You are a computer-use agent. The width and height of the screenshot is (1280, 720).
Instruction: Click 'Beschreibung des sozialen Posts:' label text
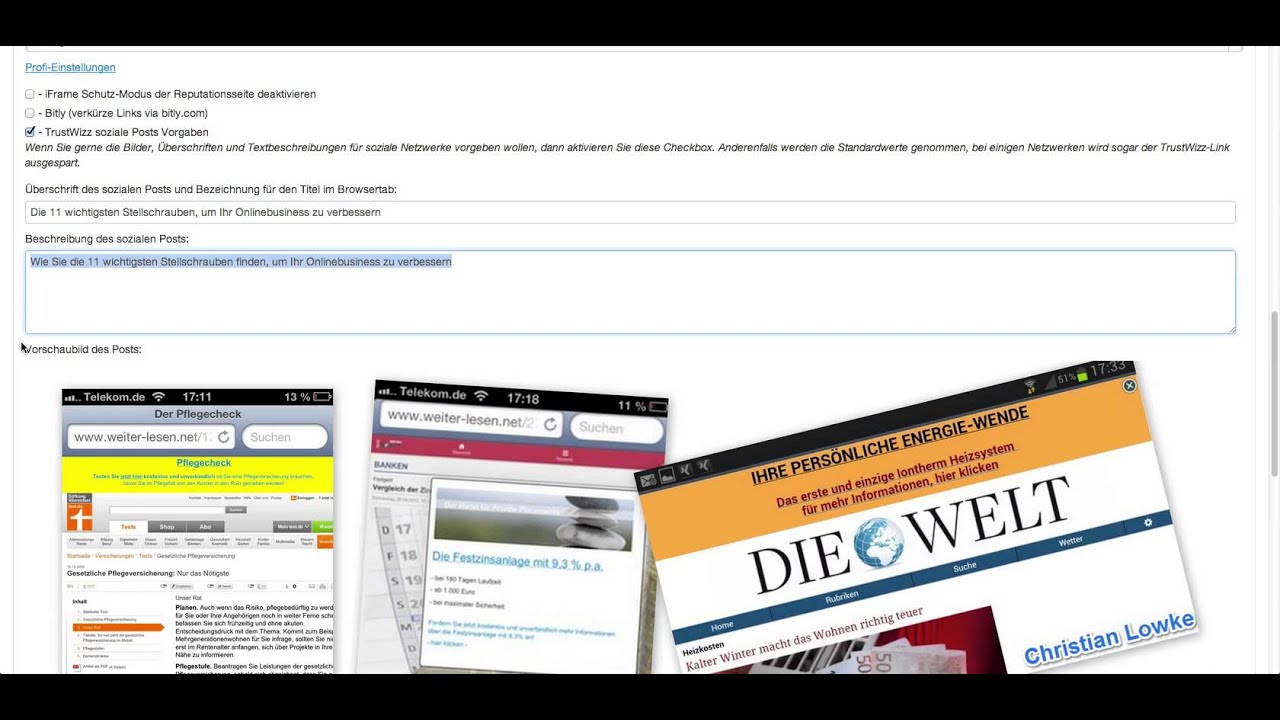pyautogui.click(x=107, y=239)
